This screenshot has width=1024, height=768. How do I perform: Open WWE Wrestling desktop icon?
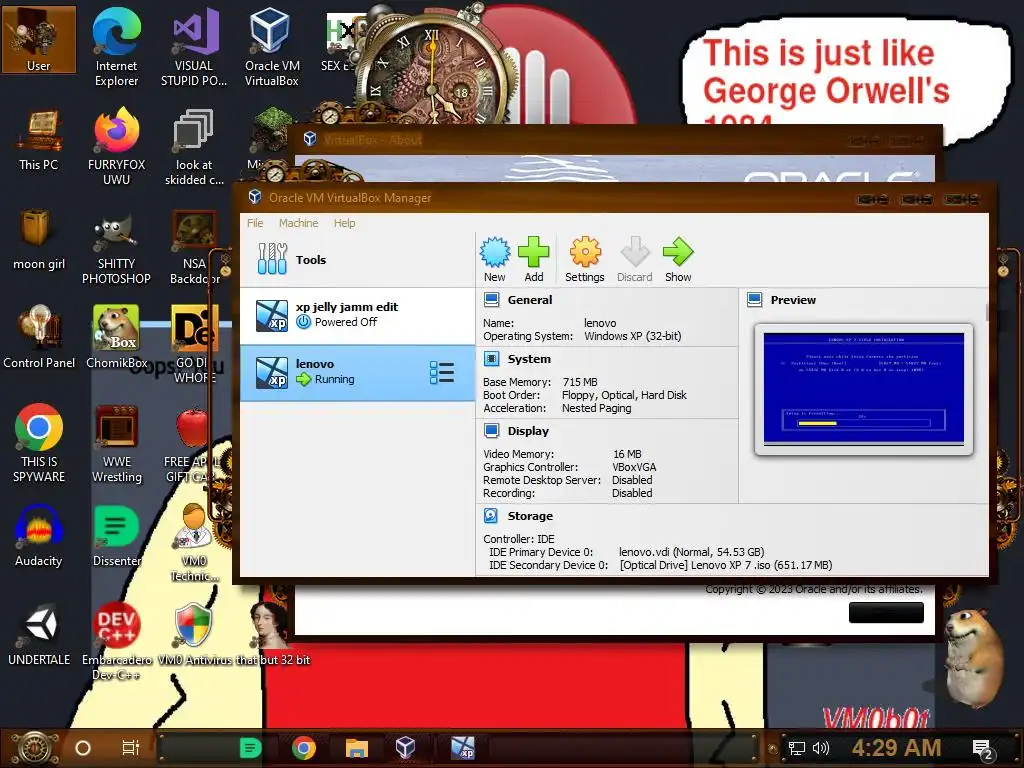pos(116,444)
